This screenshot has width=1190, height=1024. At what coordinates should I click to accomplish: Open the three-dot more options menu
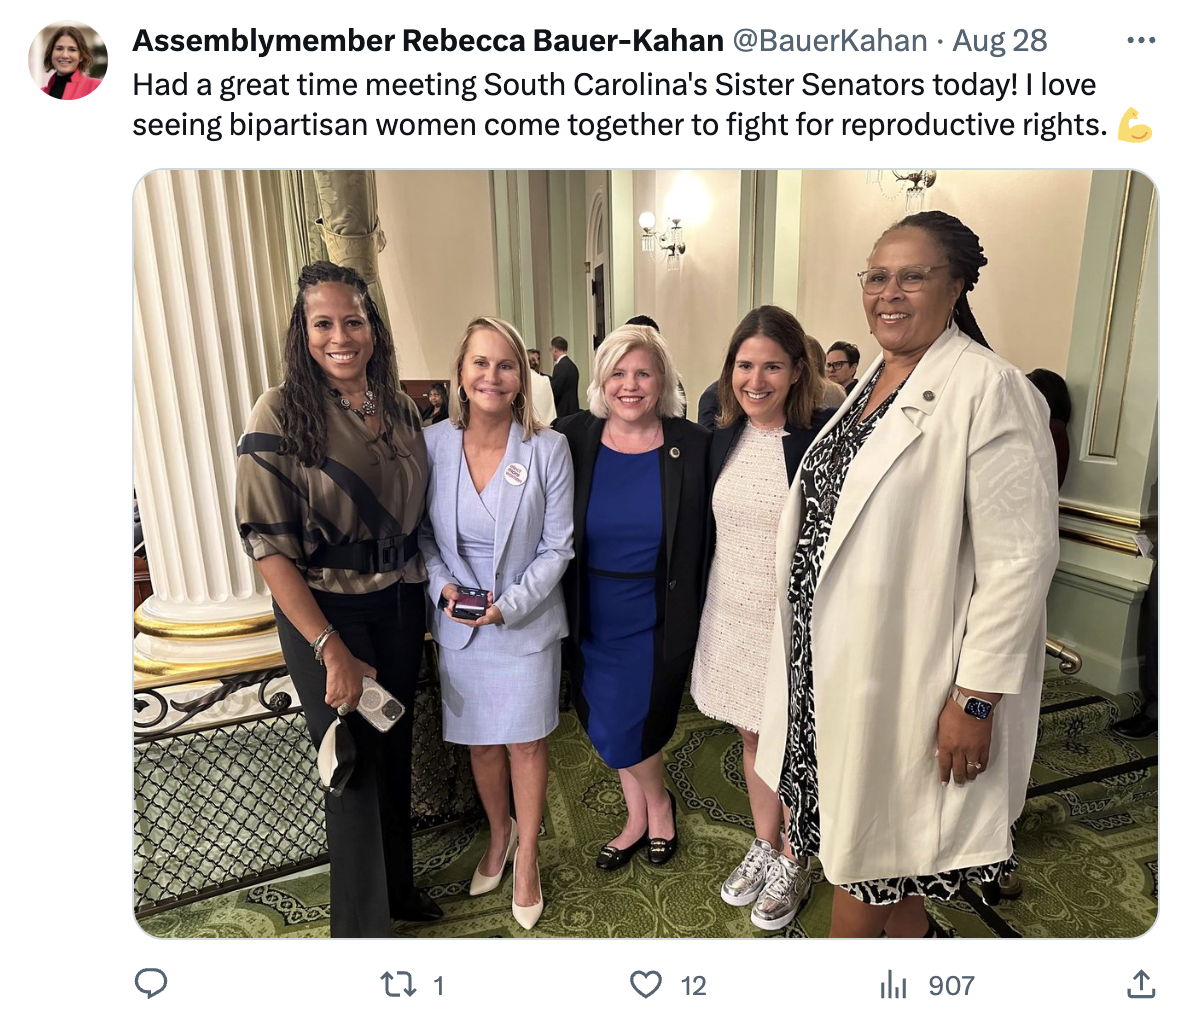[x=1141, y=40]
